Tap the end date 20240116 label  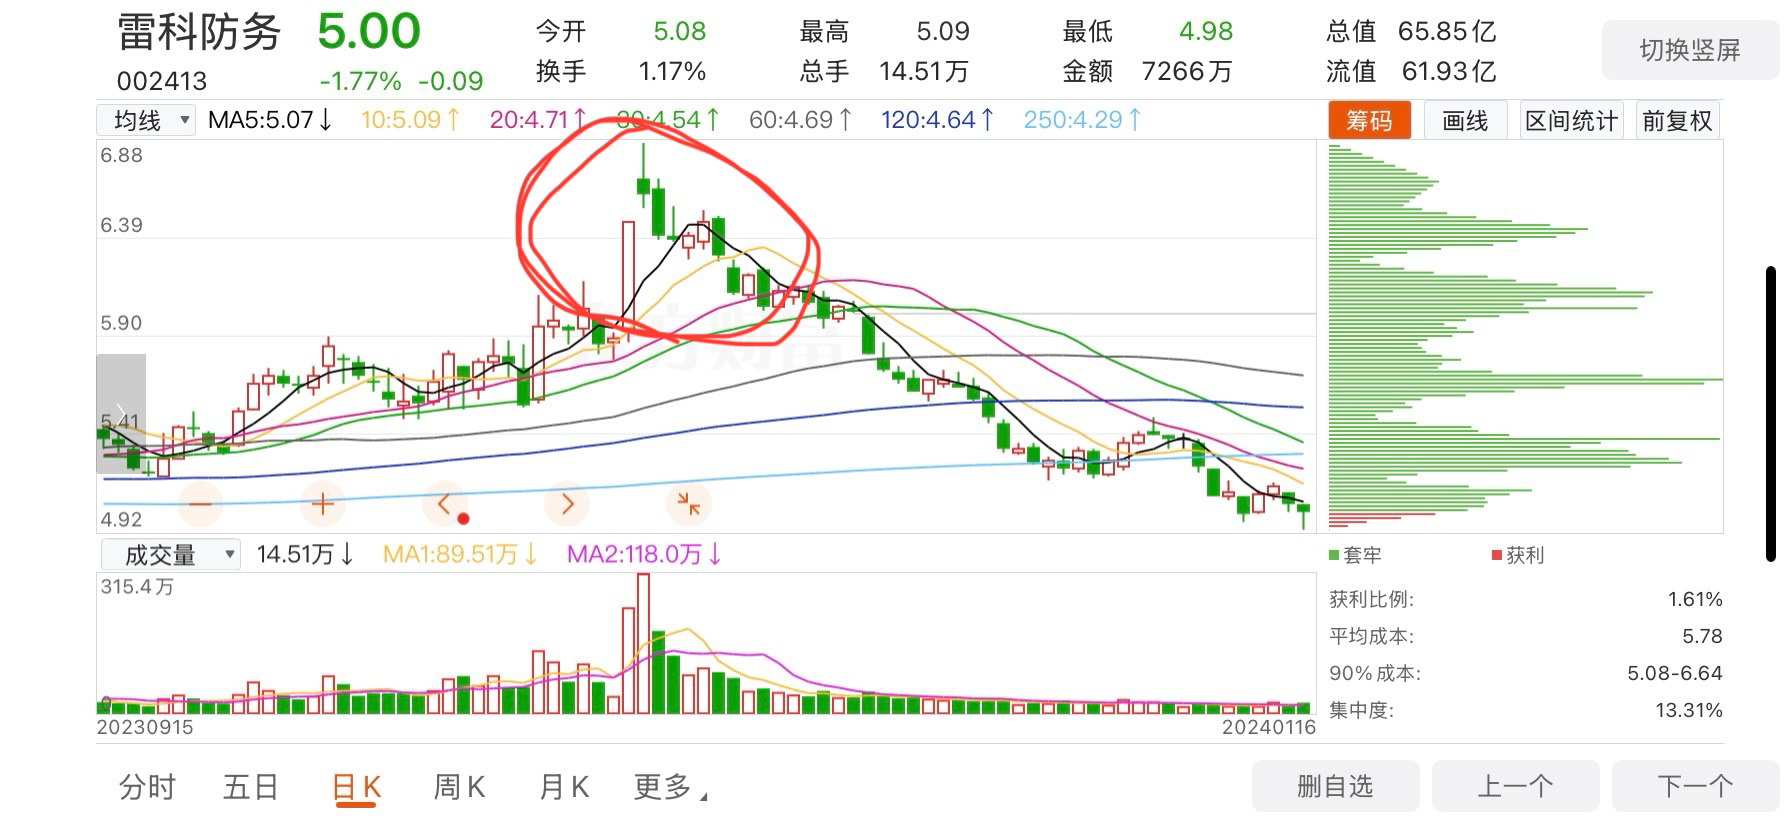pos(1268,728)
